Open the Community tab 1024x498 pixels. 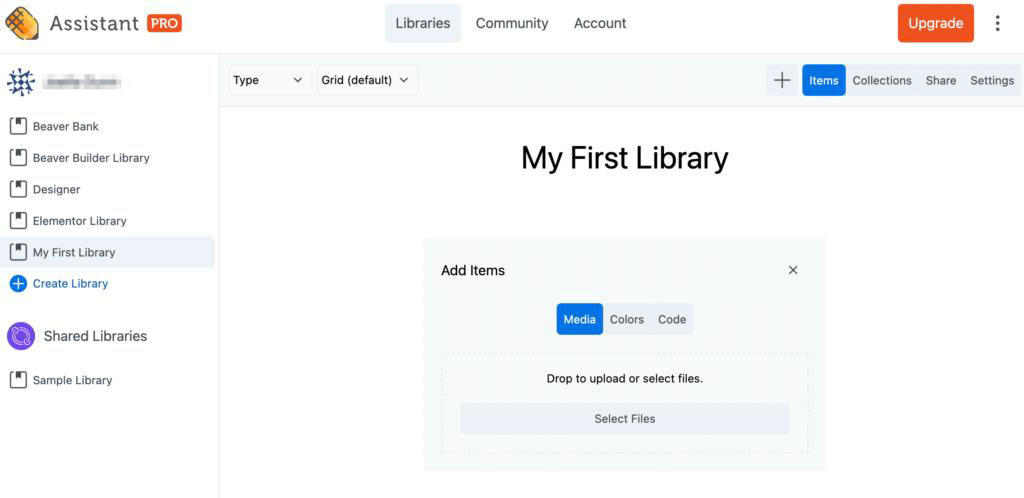(512, 23)
